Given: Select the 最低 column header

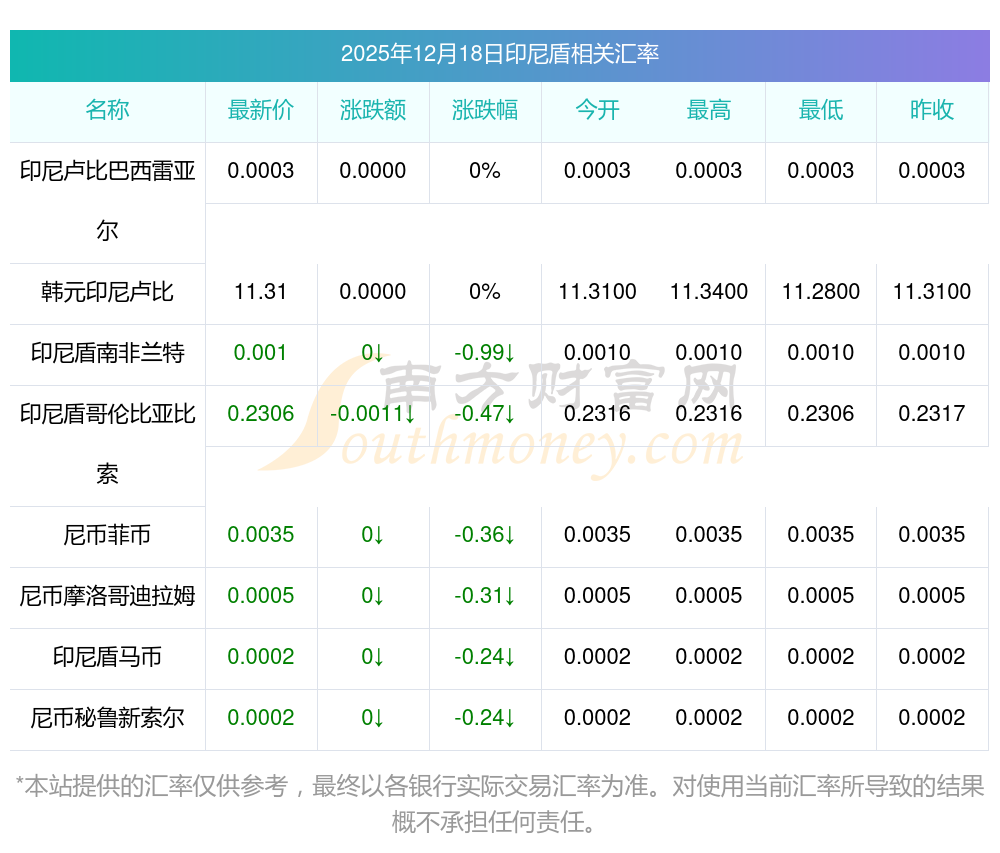Looking at the screenshot, I should [x=821, y=110].
